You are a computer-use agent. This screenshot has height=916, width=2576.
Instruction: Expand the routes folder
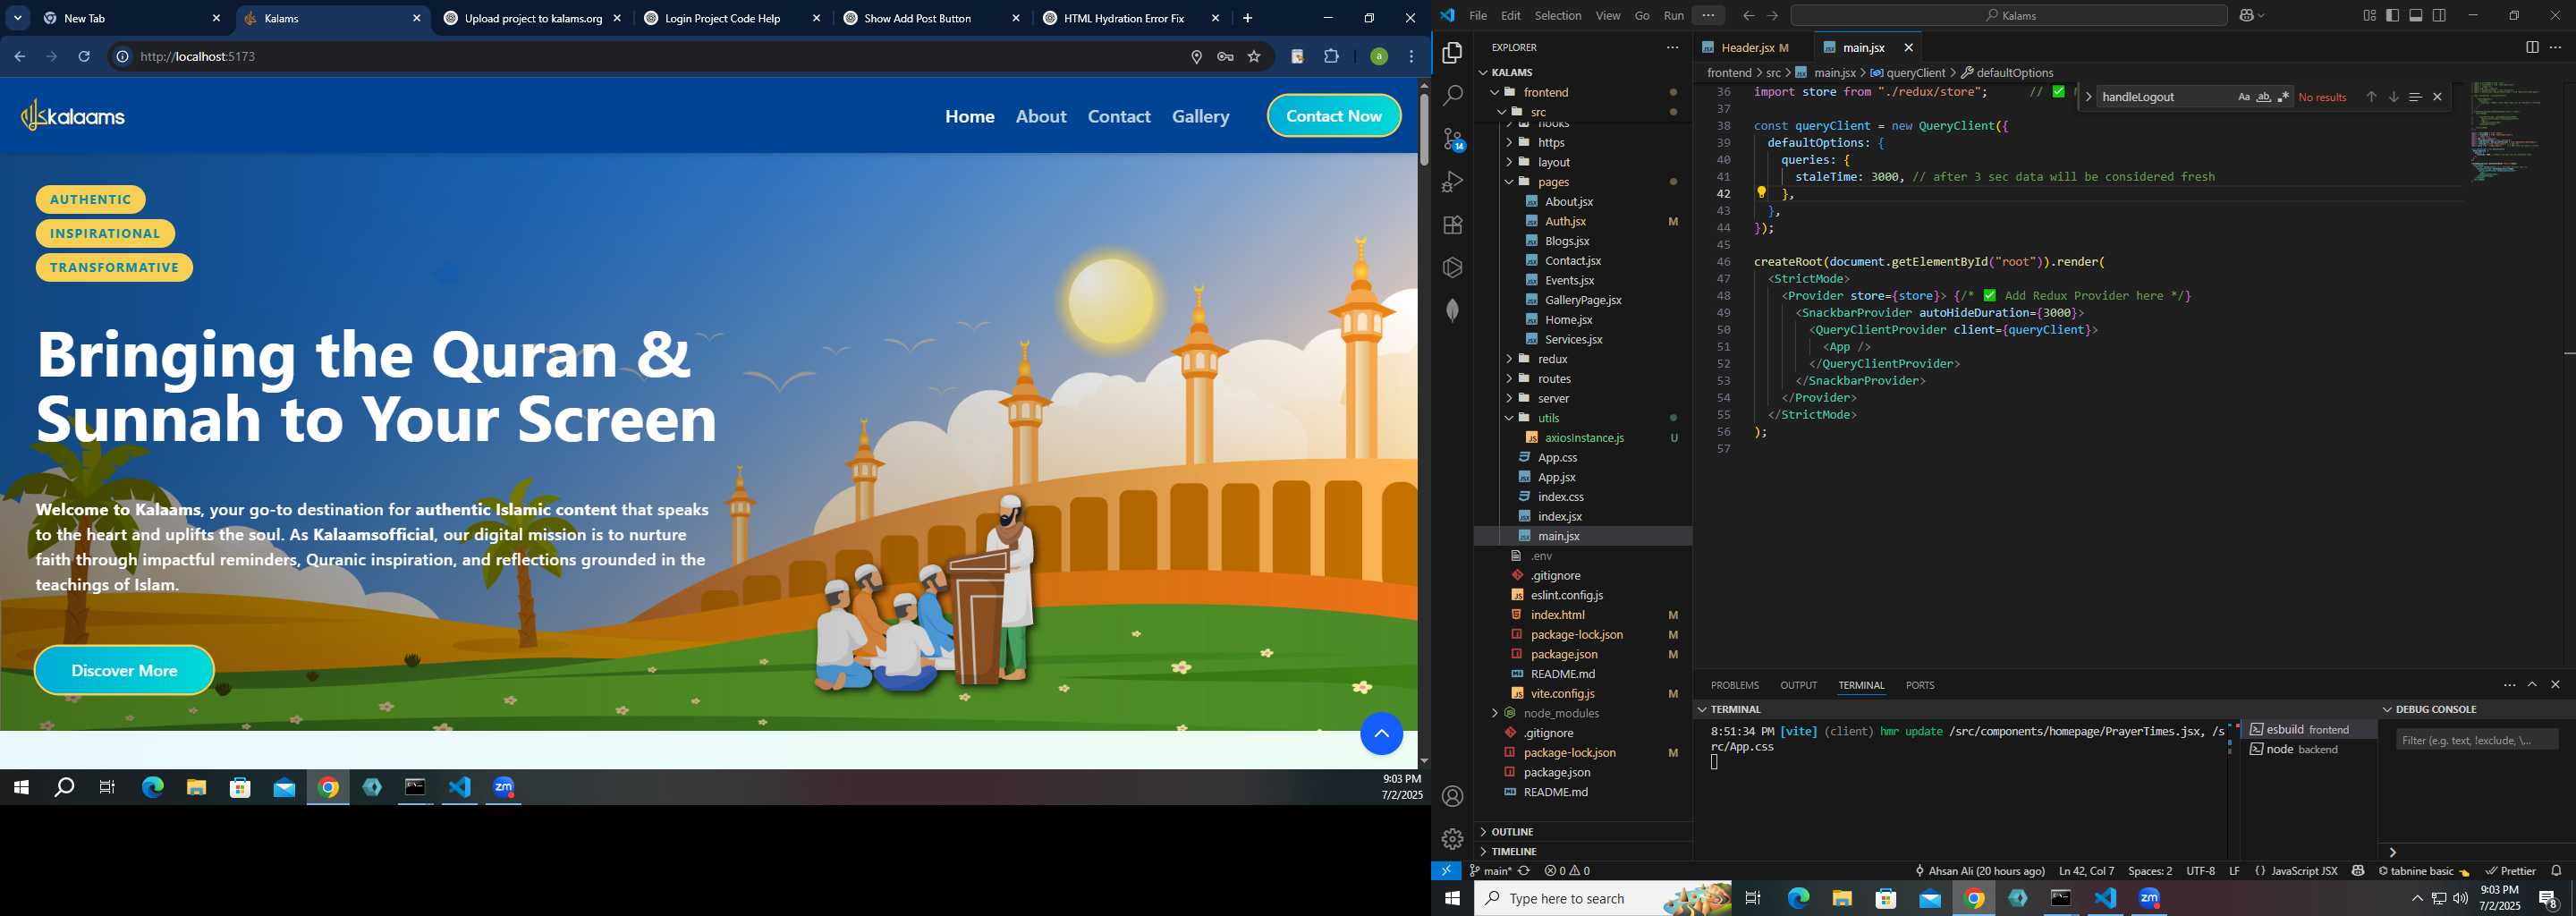point(1509,379)
